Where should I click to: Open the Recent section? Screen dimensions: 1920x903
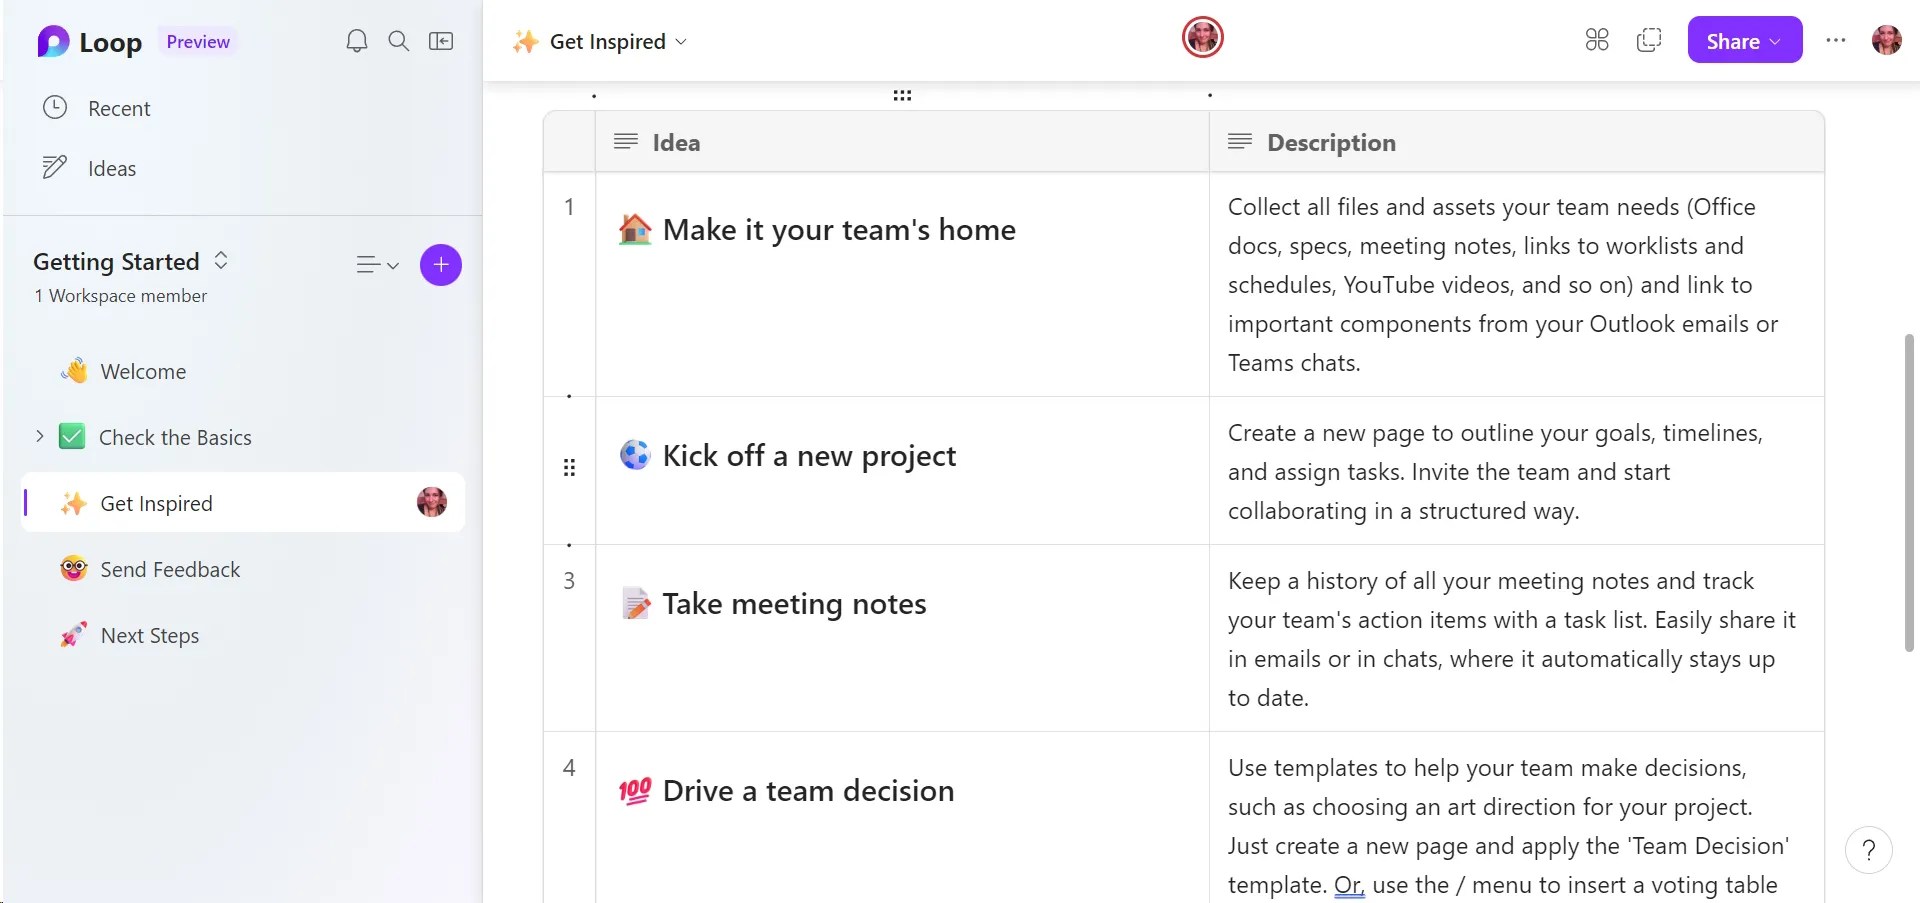[119, 108]
